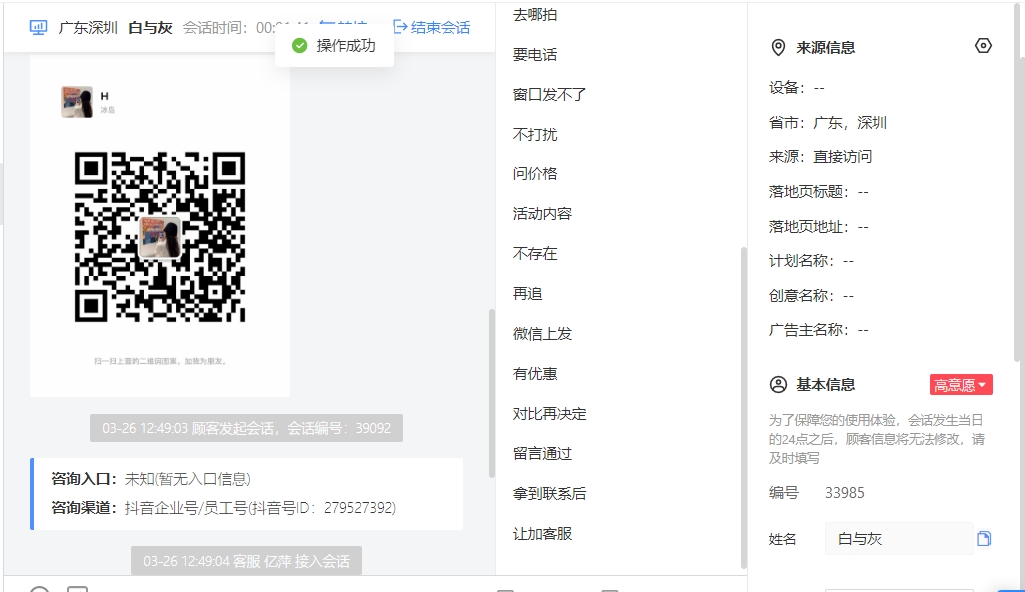The width and height of the screenshot is (1025, 592).
Task: Click the 咨询渠道 抖音企业号 info line
Action: 224,508
